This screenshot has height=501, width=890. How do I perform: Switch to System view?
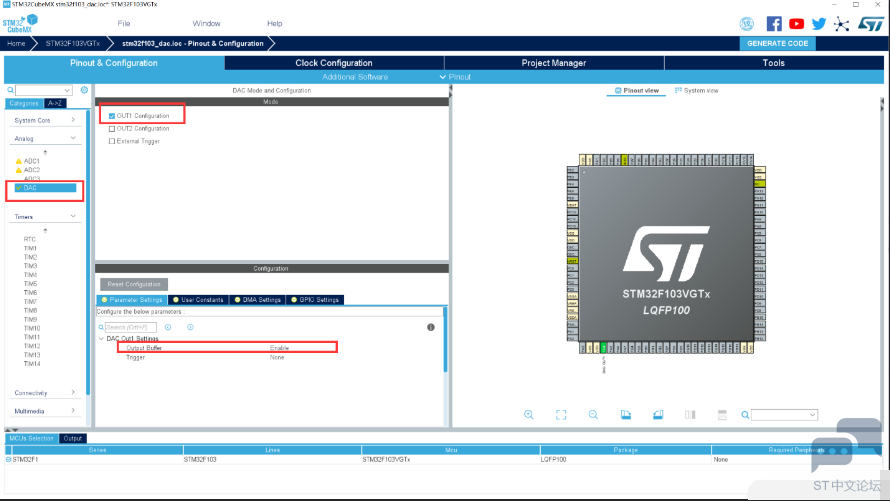click(x=696, y=91)
